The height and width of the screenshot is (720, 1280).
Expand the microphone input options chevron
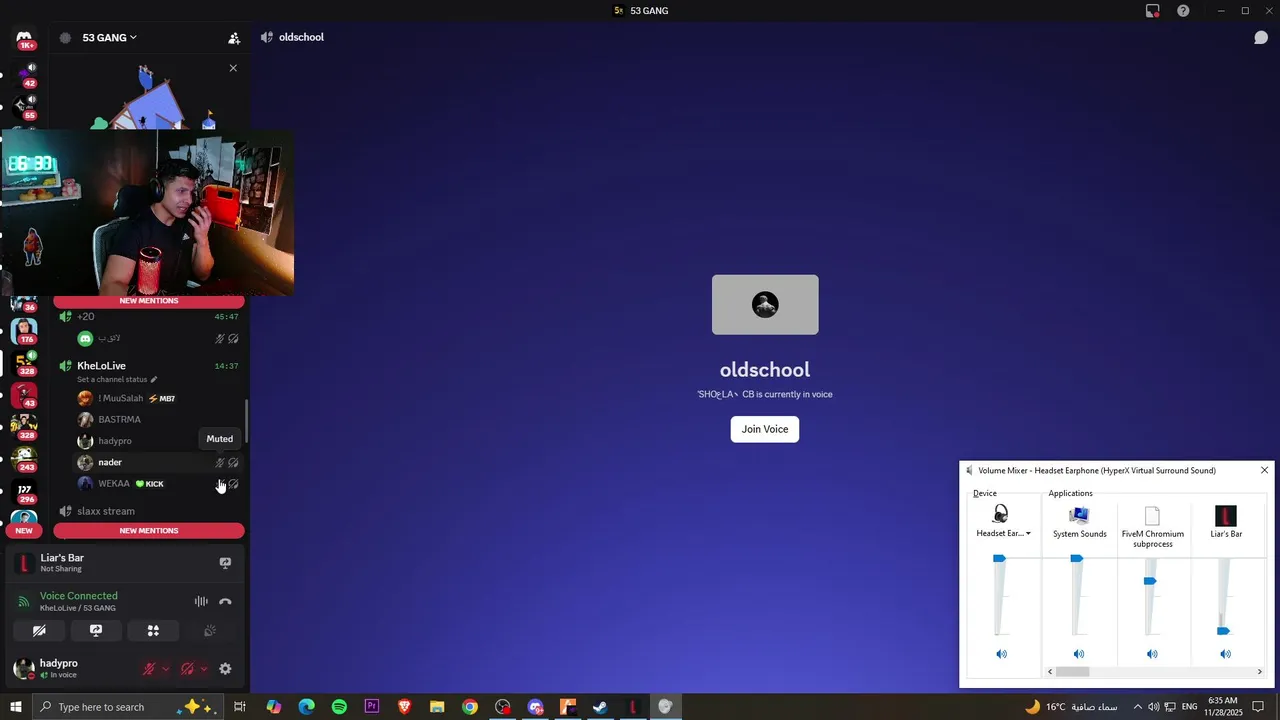pos(166,669)
